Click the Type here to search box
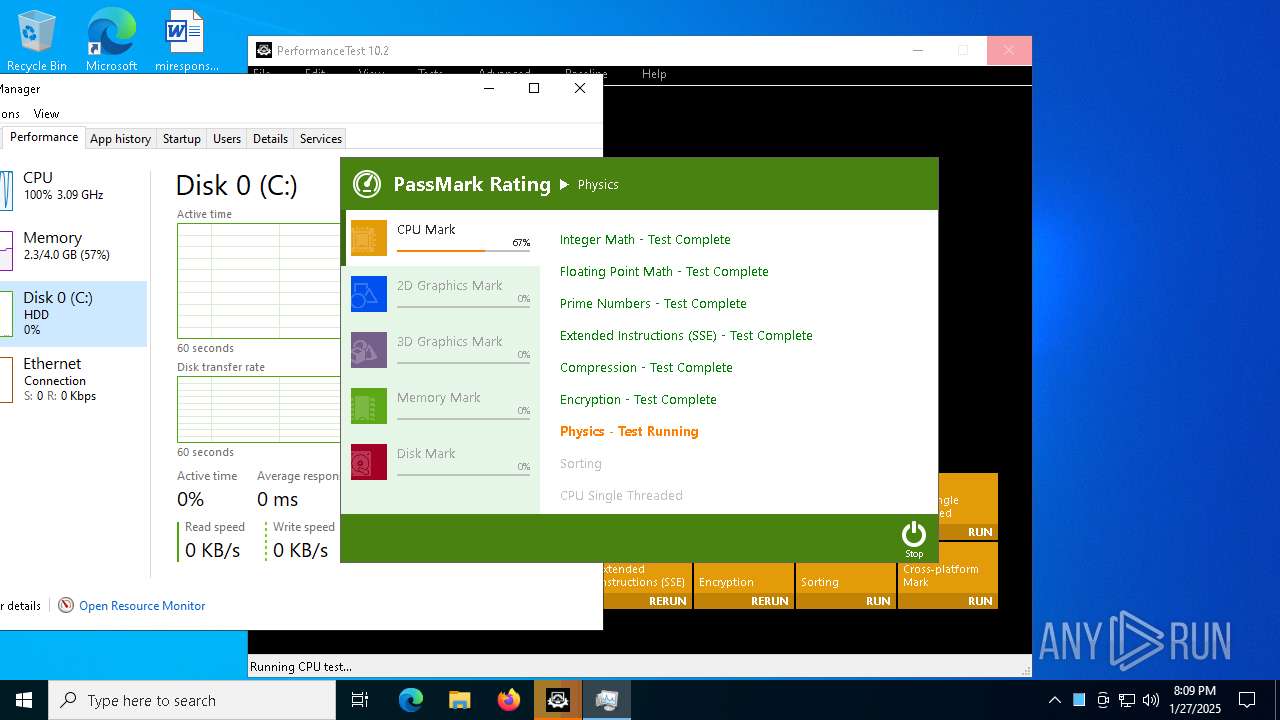This screenshot has width=1280, height=720. (192, 700)
